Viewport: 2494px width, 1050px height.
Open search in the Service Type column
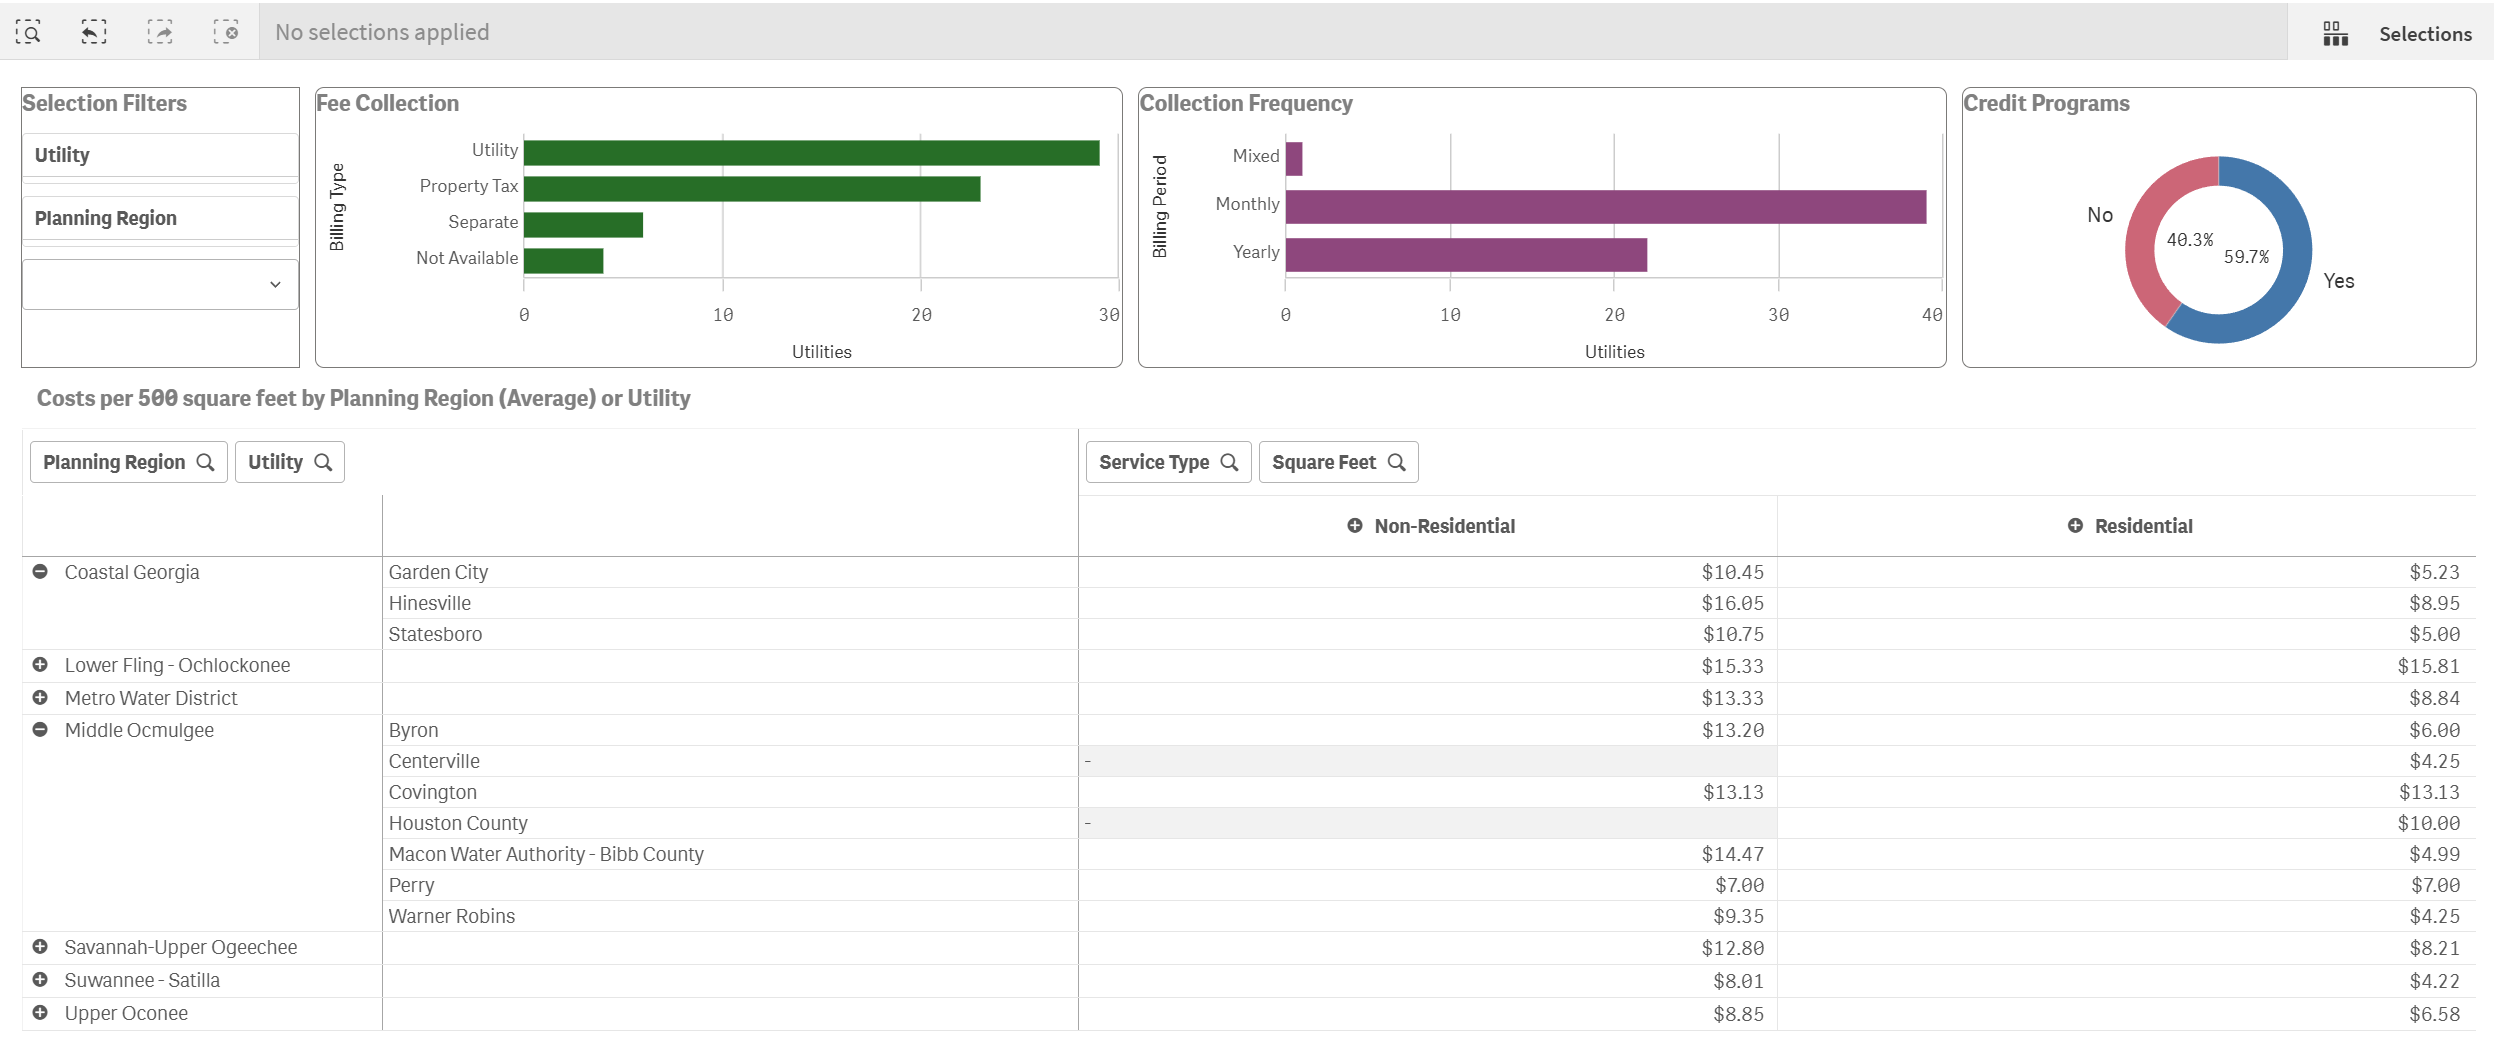1230,462
